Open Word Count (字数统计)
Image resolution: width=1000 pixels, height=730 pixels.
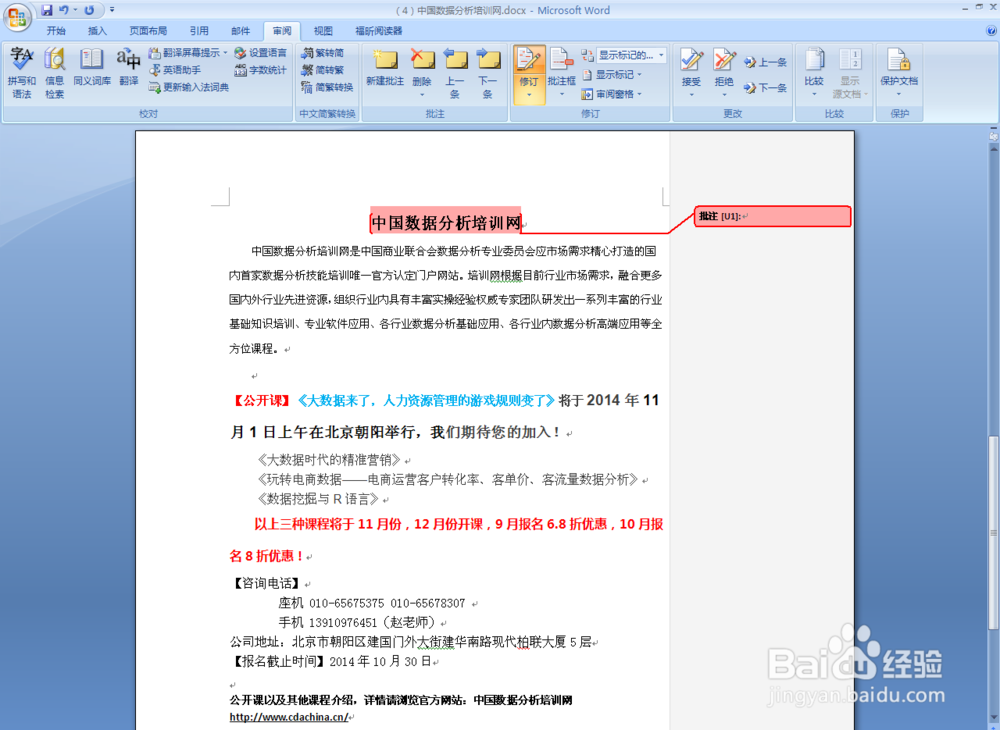pyautogui.click(x=260, y=69)
